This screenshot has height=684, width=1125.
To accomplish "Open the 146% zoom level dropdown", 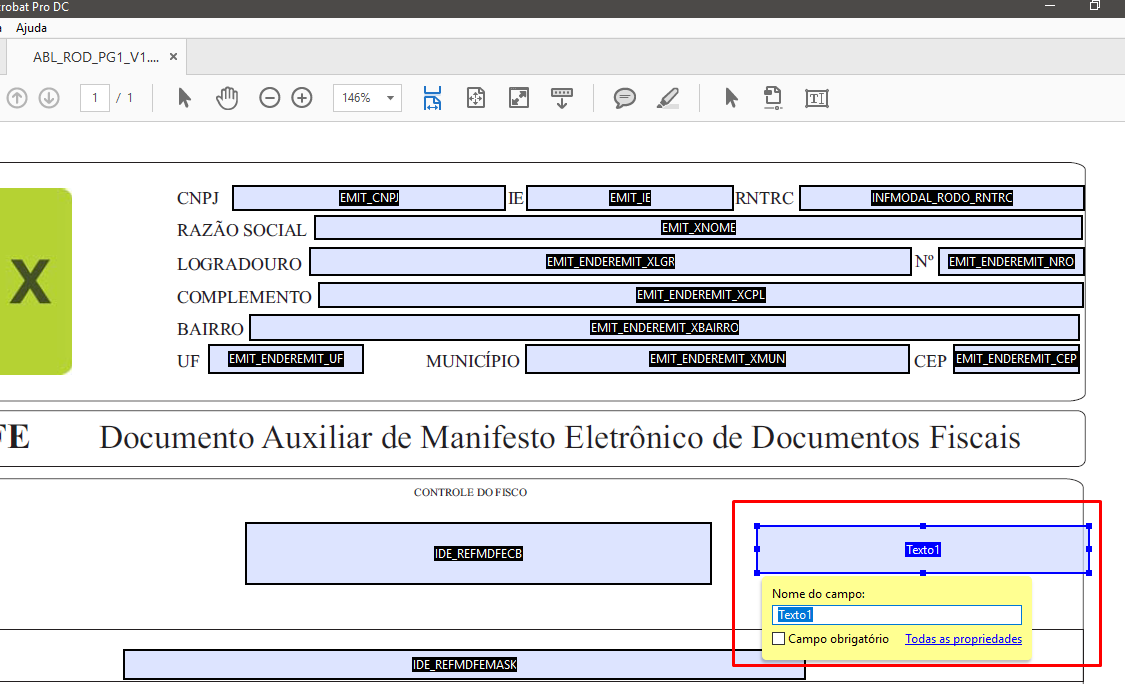I will pos(389,98).
